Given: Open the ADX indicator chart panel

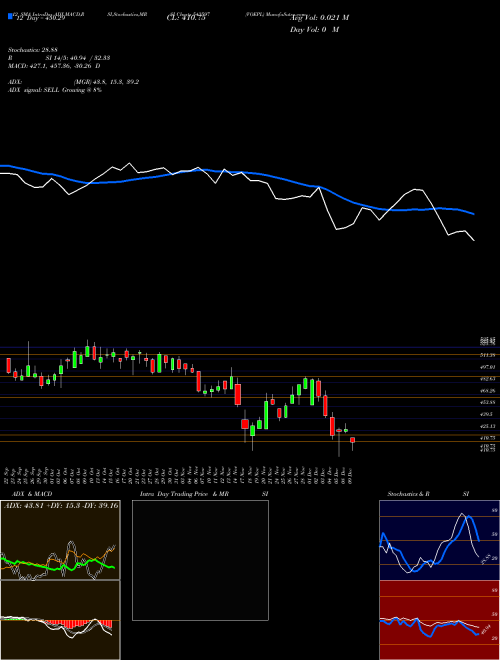Looking at the screenshot, I should pyautogui.click(x=60, y=540).
